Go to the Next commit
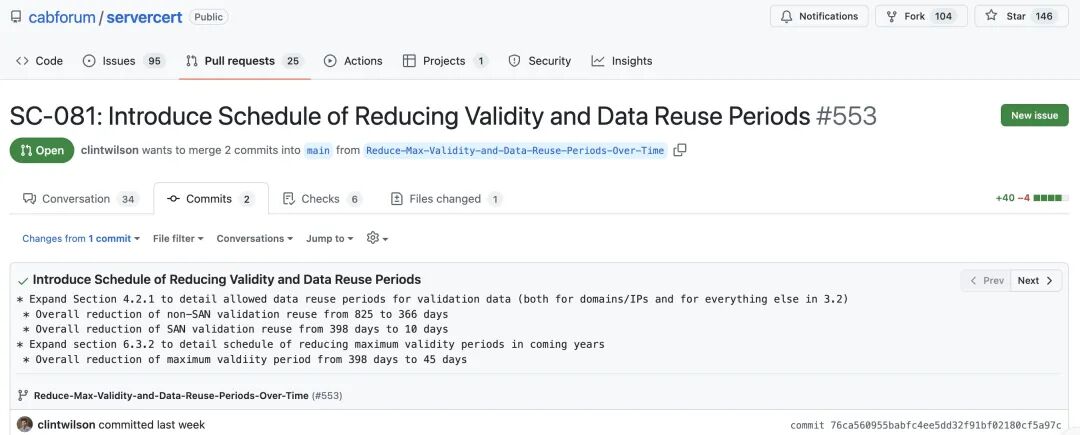This screenshot has width=1080, height=435. 1035,280
